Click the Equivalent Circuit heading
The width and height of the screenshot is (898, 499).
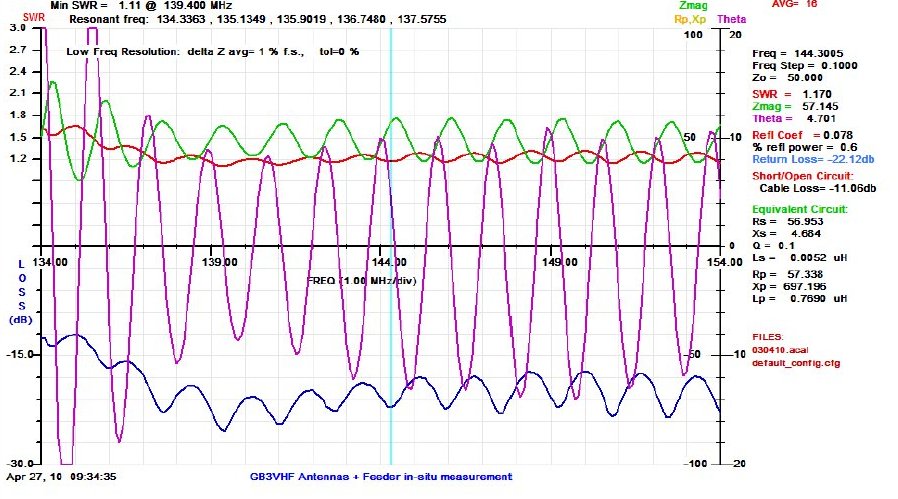pyautogui.click(x=802, y=209)
